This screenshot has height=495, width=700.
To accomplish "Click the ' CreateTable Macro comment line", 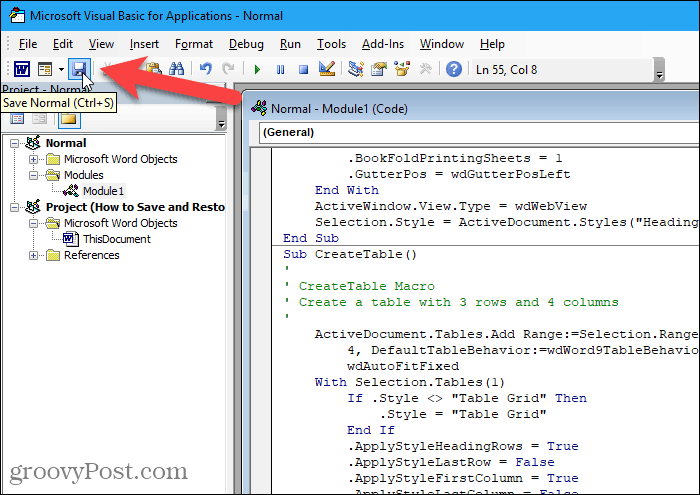I will pos(359,286).
